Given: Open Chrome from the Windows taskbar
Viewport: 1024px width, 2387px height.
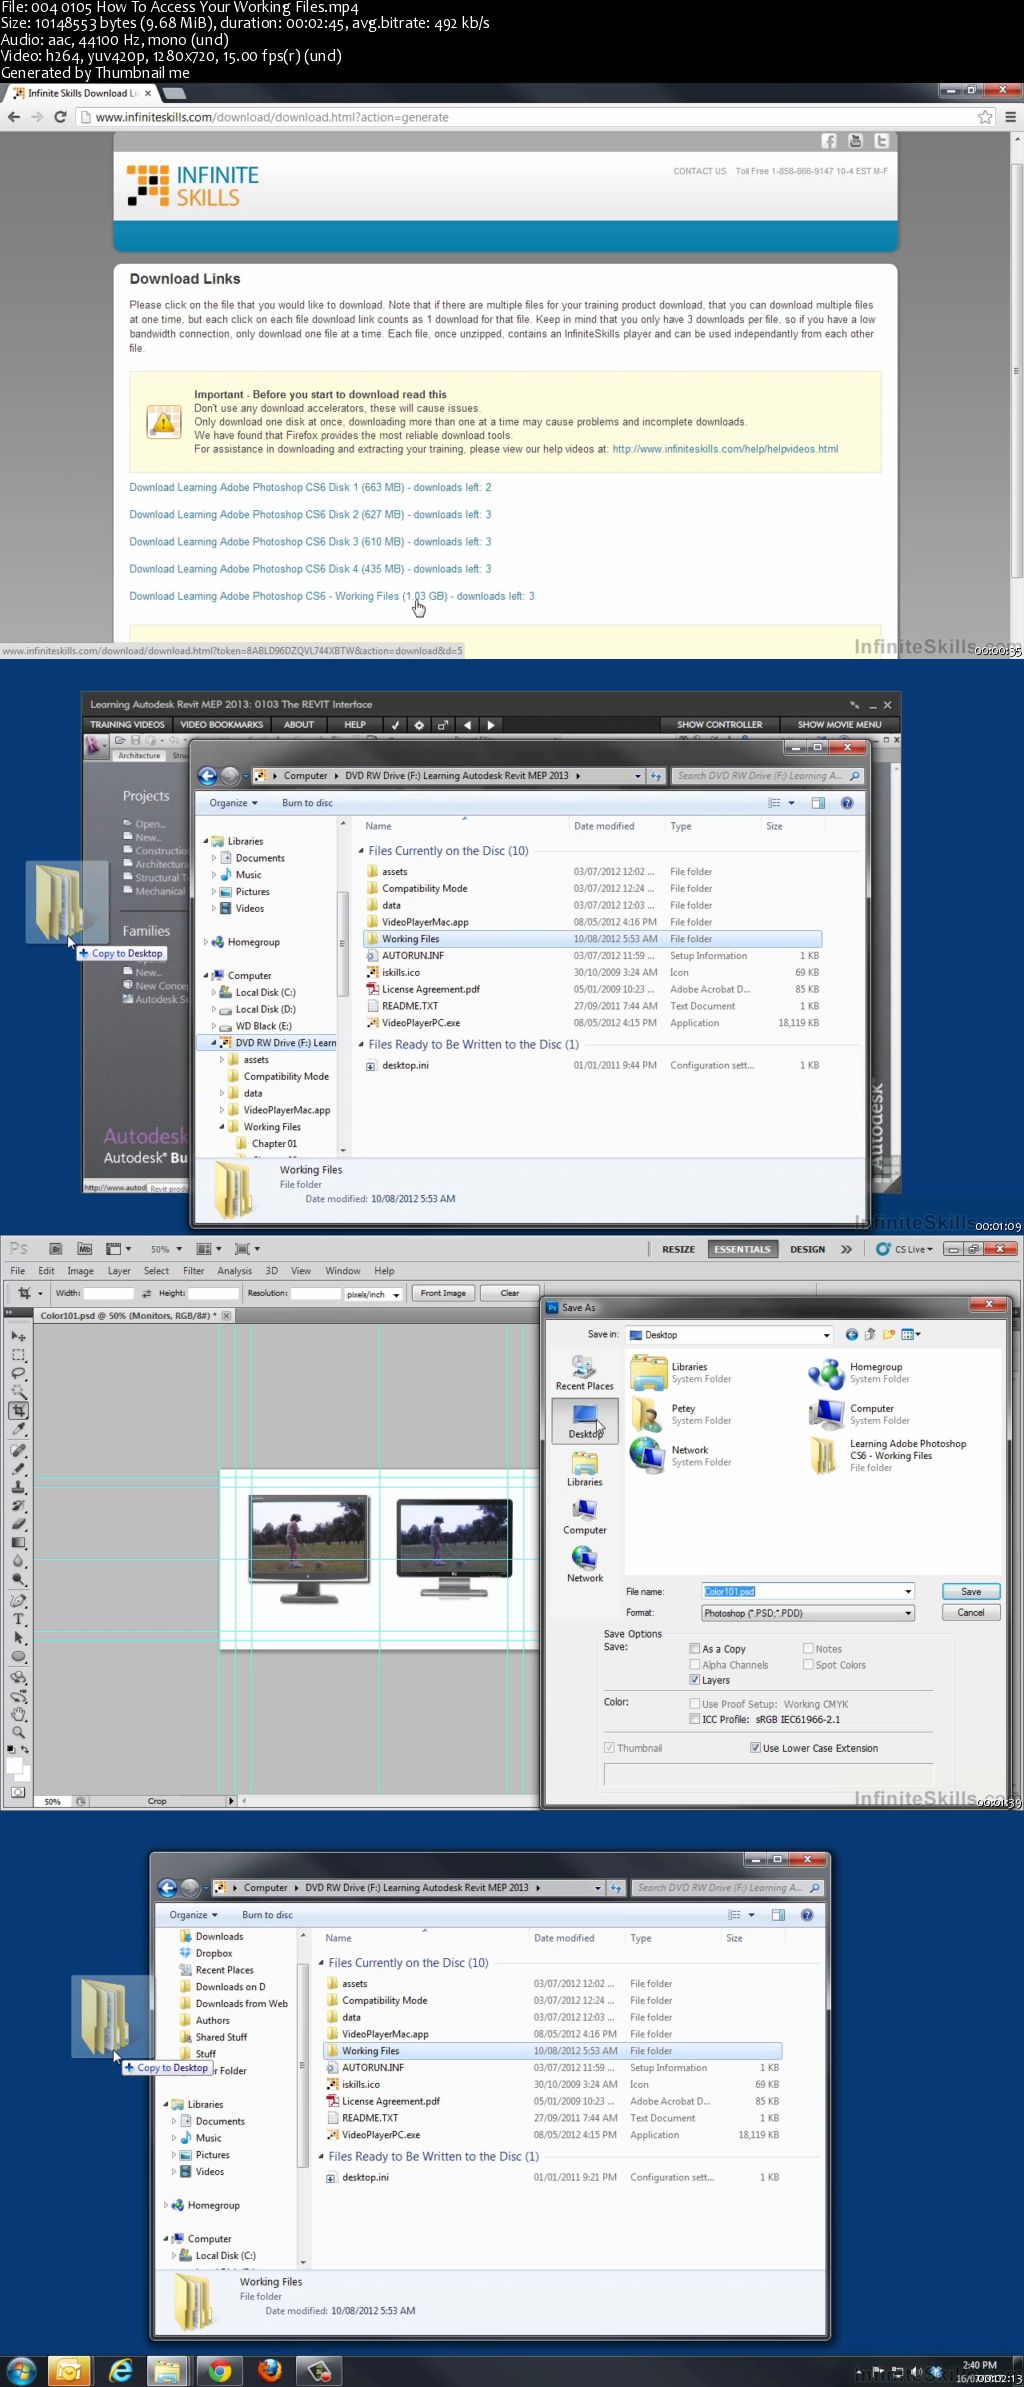Looking at the screenshot, I should tap(220, 2371).
